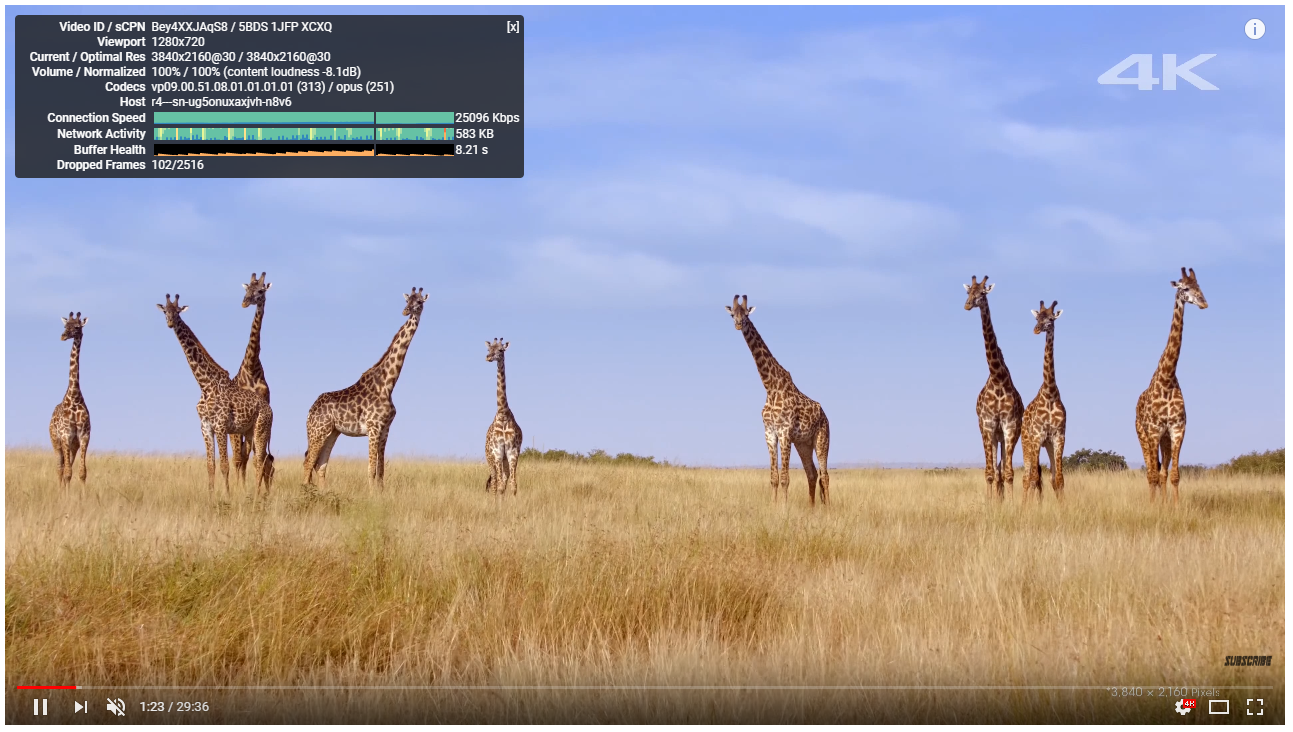Click the SUBSCRIBE watermark

pos(1247,661)
